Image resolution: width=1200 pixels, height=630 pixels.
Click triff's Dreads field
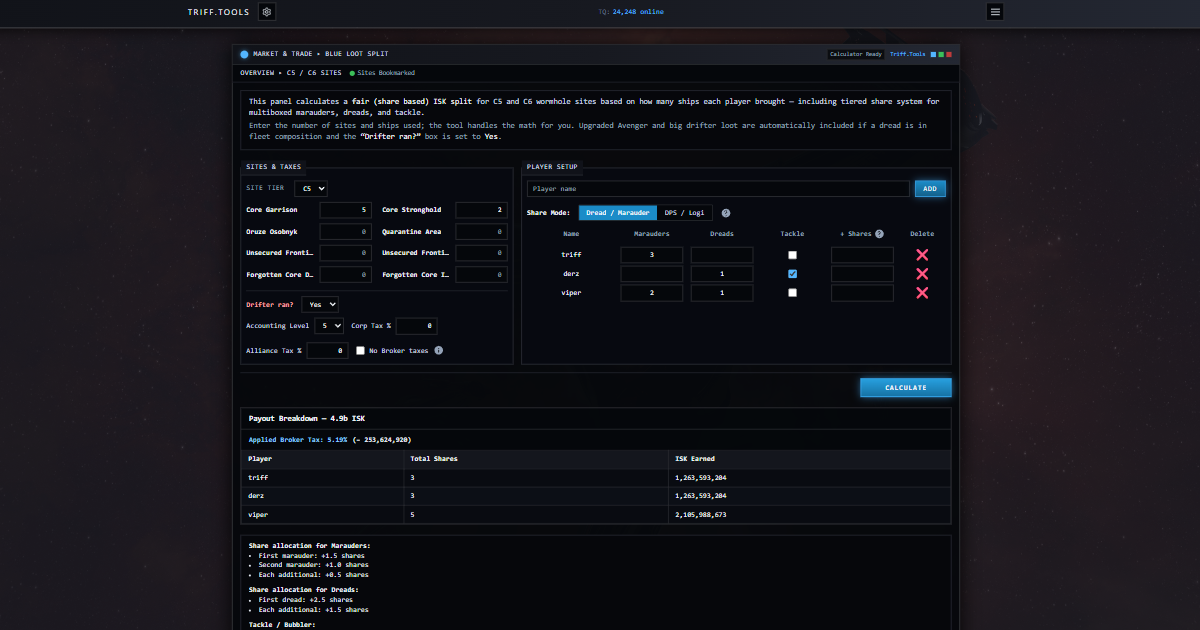pyautogui.click(x=721, y=255)
